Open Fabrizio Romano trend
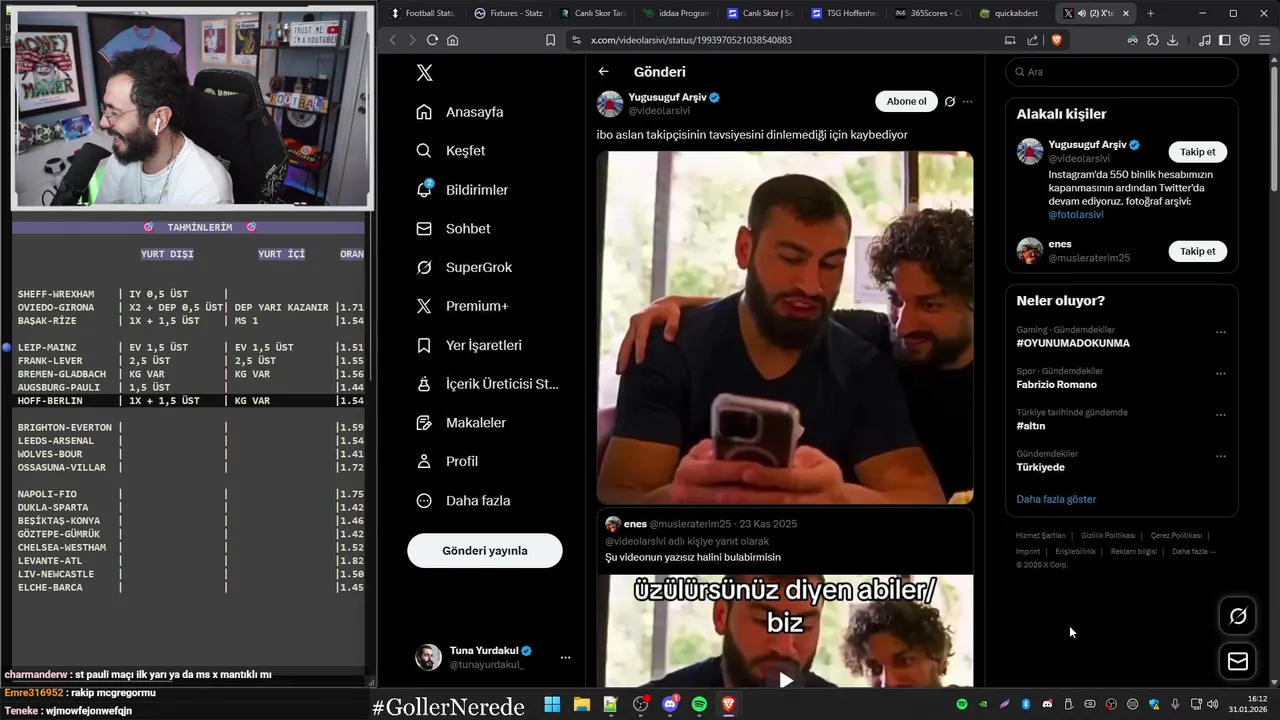This screenshot has height=720, width=1280. pos(1056,385)
